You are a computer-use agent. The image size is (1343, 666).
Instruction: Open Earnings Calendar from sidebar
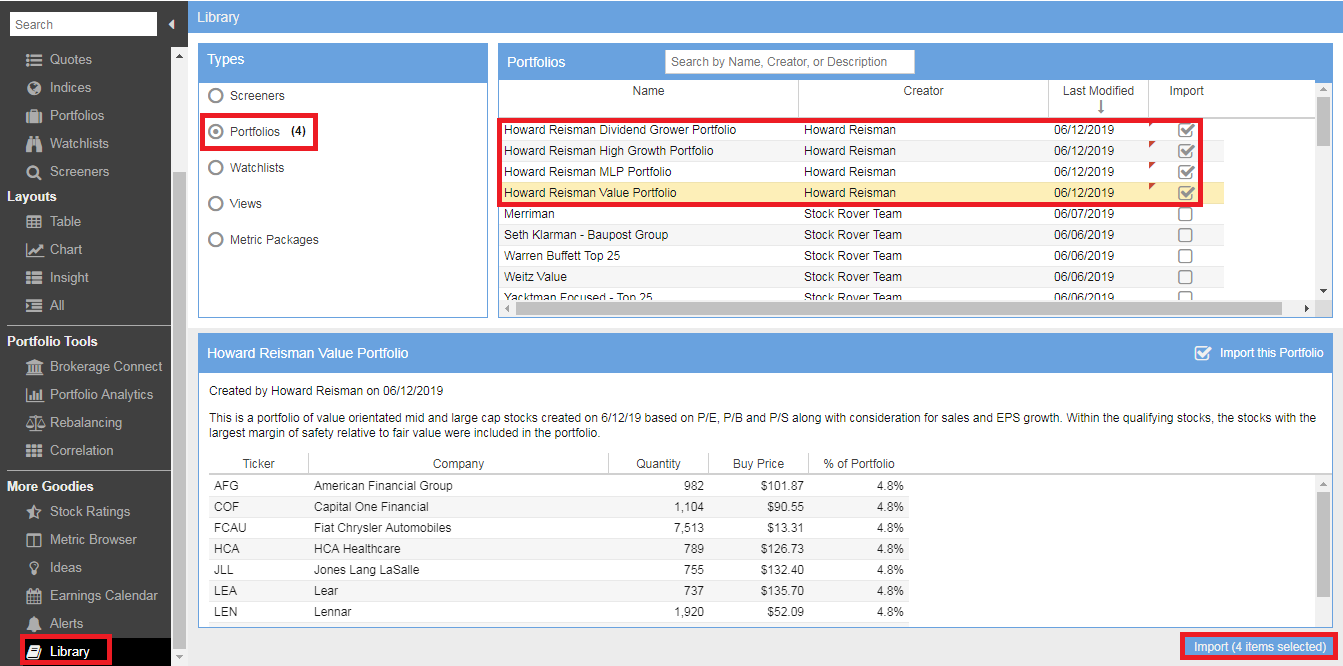[x=104, y=596]
